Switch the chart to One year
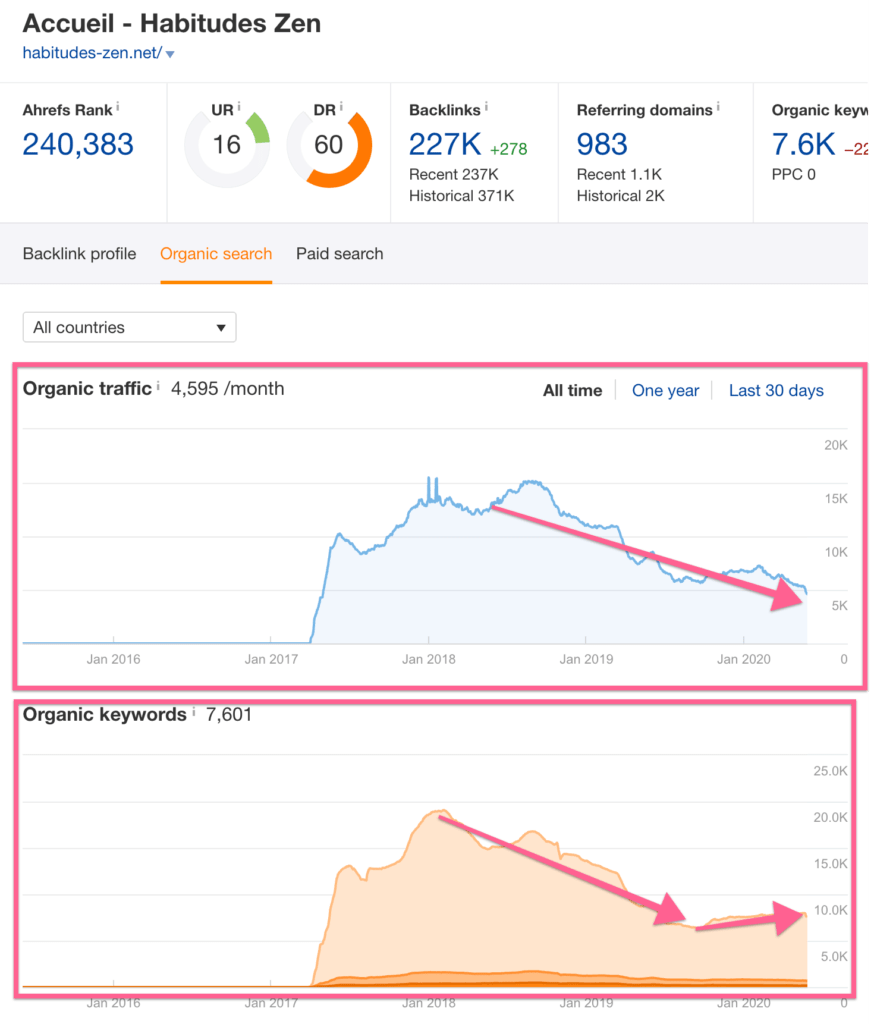The height and width of the screenshot is (1024, 874). tap(665, 391)
